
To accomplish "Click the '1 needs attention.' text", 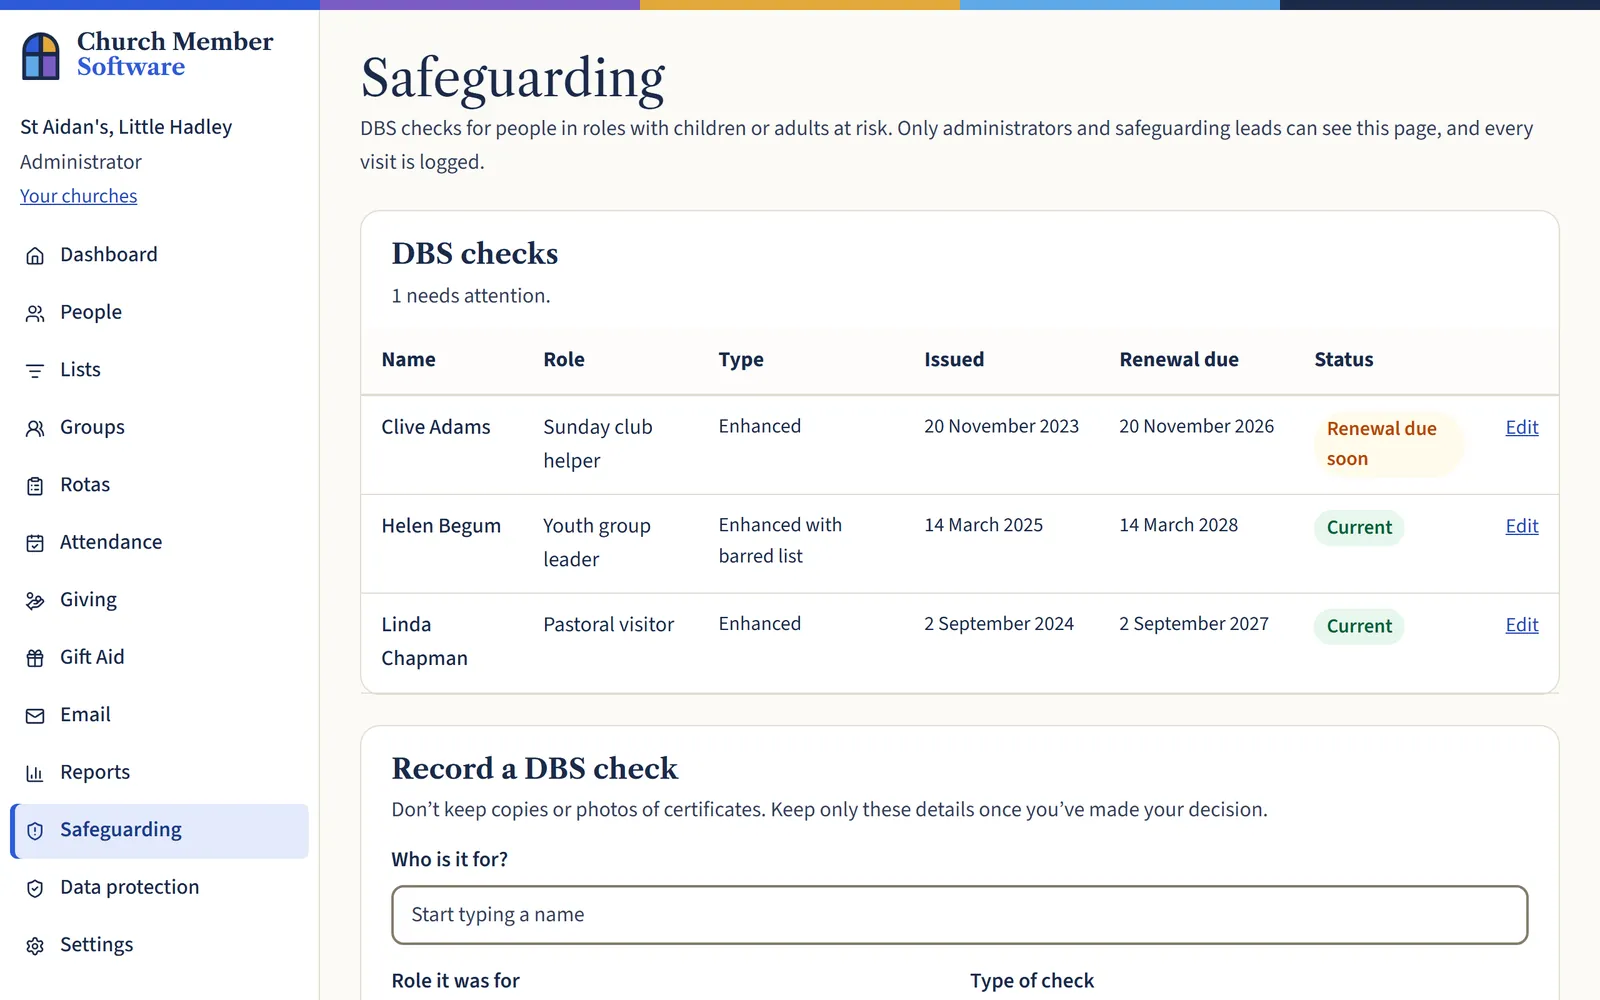I will coord(471,296).
